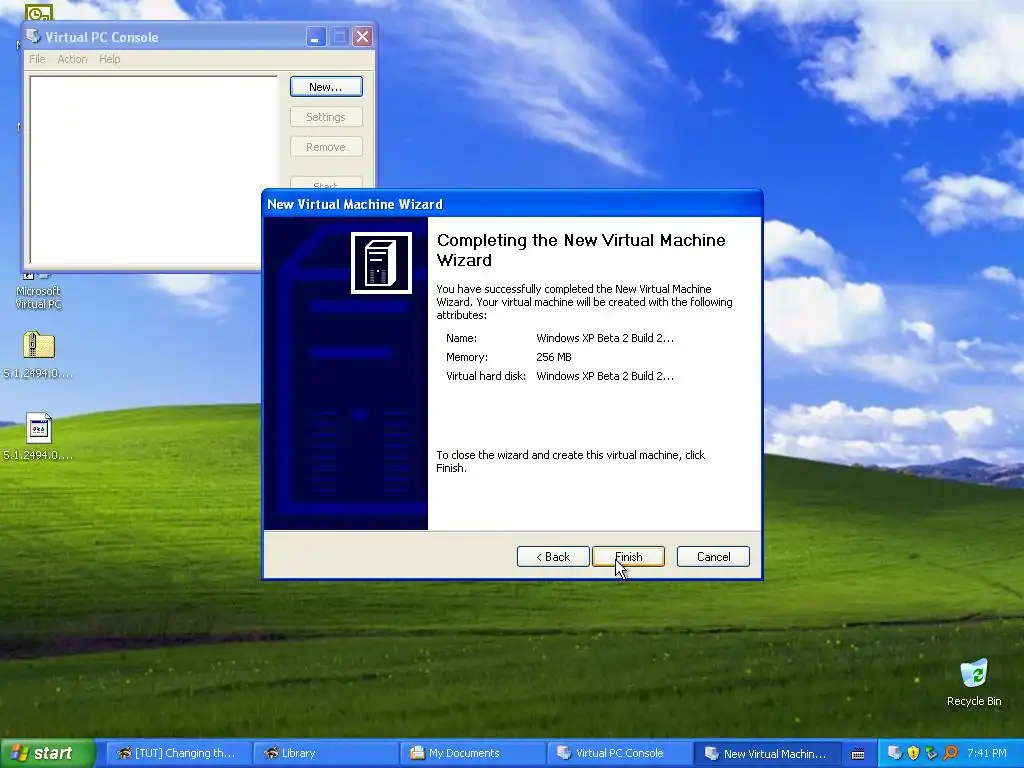Screen dimensions: 1024x768
Task: Open Help menu in Virtual PC Console
Action: coord(110,59)
